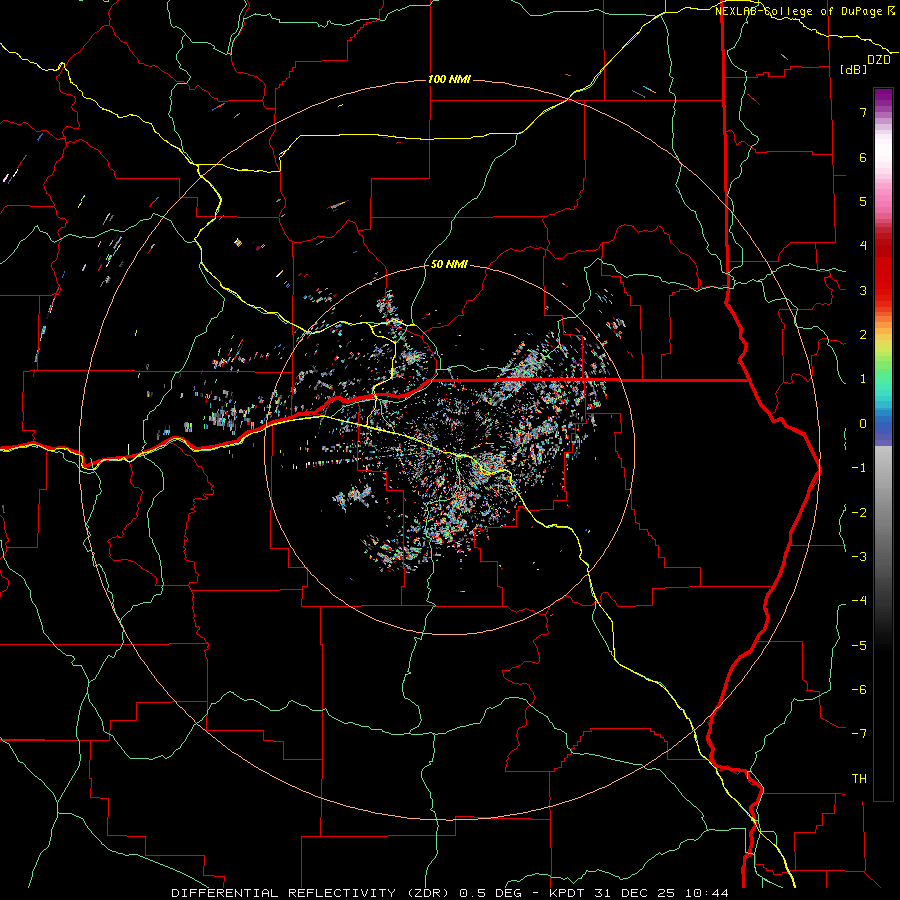This screenshot has height=900, width=900.
Task: Click the 7 dB scale label
Action: (x=863, y=112)
